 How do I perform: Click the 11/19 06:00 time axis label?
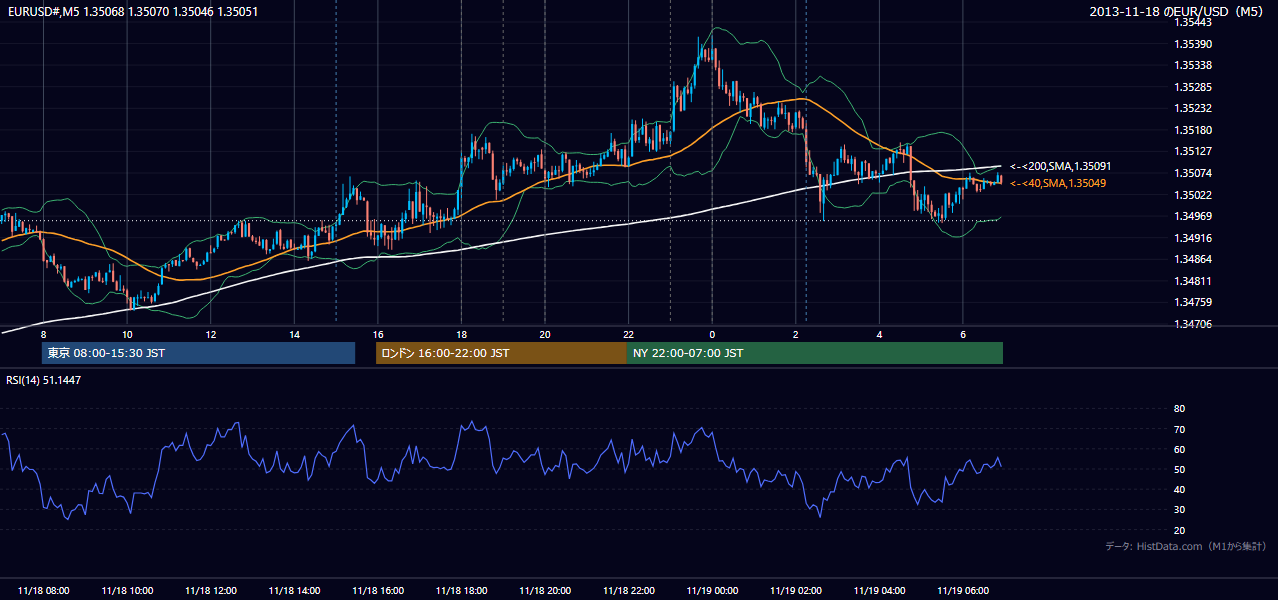tap(963, 591)
